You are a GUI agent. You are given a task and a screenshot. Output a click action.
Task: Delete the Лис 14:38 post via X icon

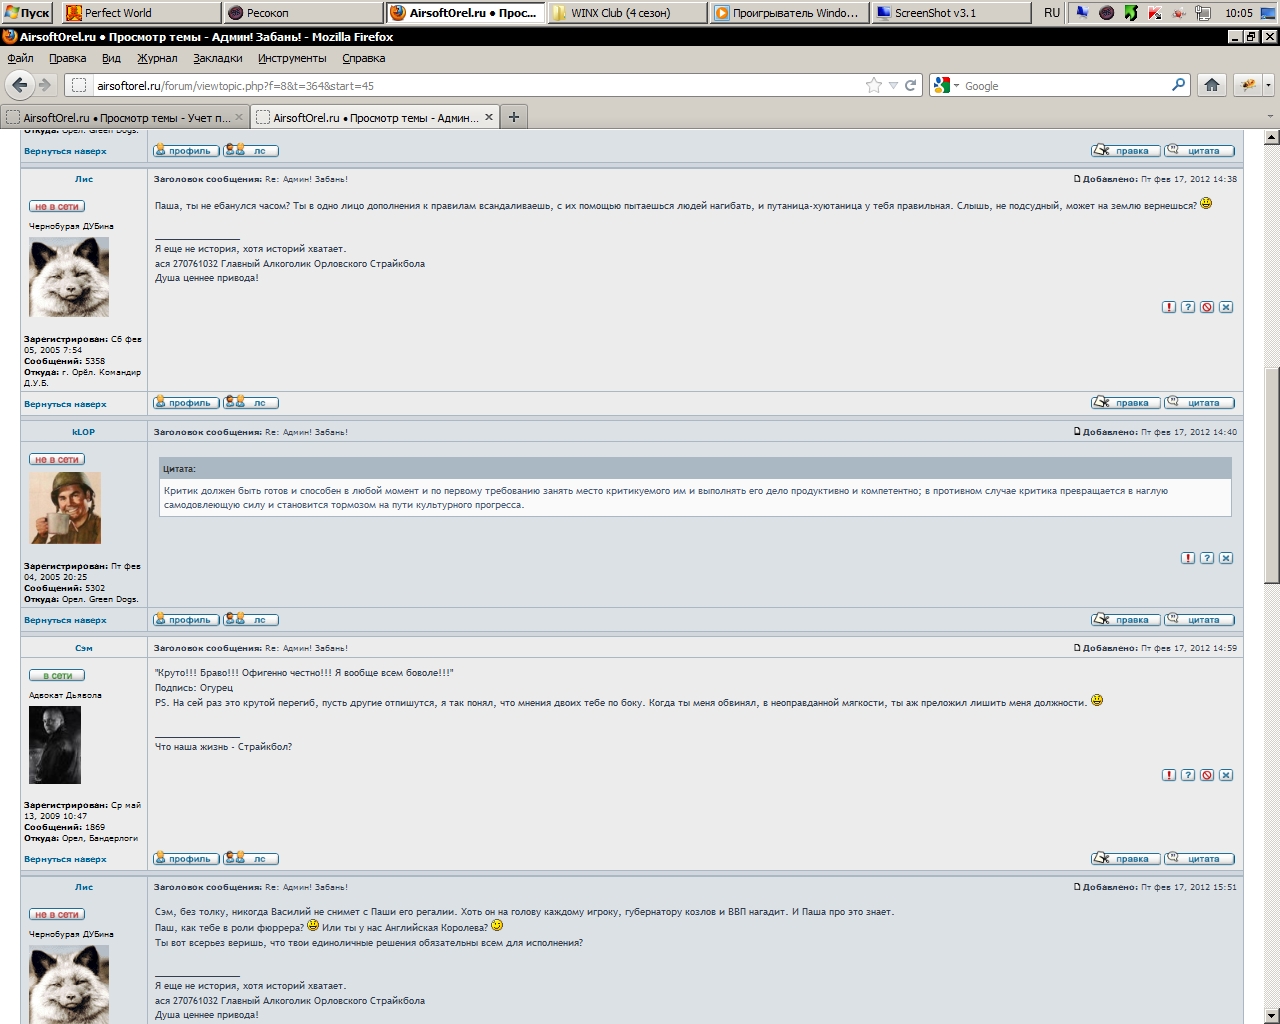pos(1225,307)
